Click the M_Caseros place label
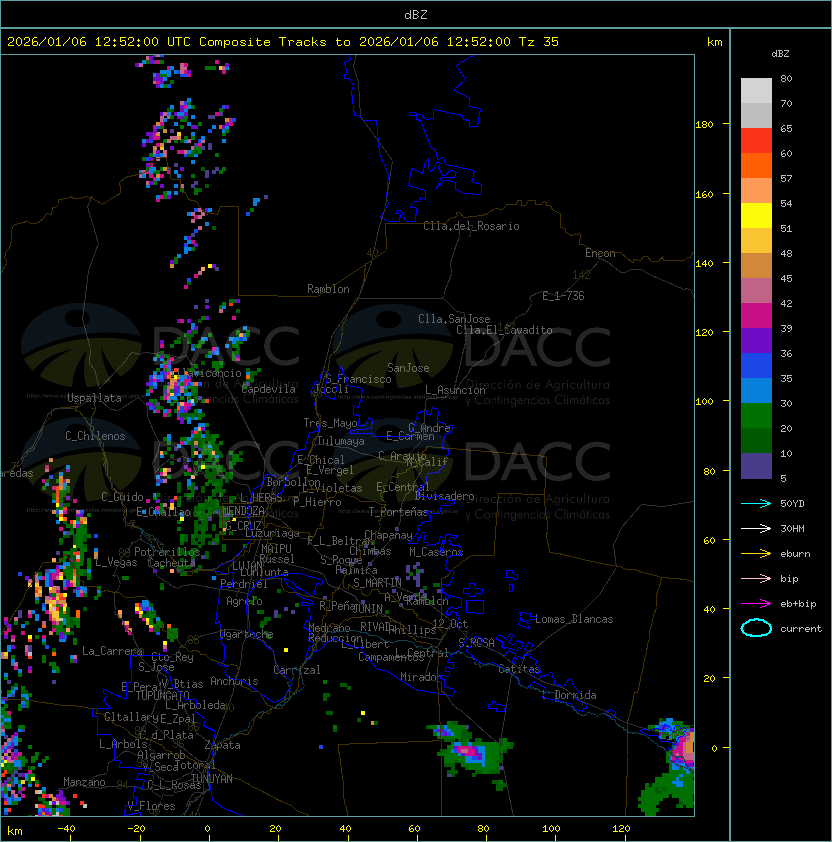Image resolution: width=832 pixels, height=842 pixels. coord(436,552)
